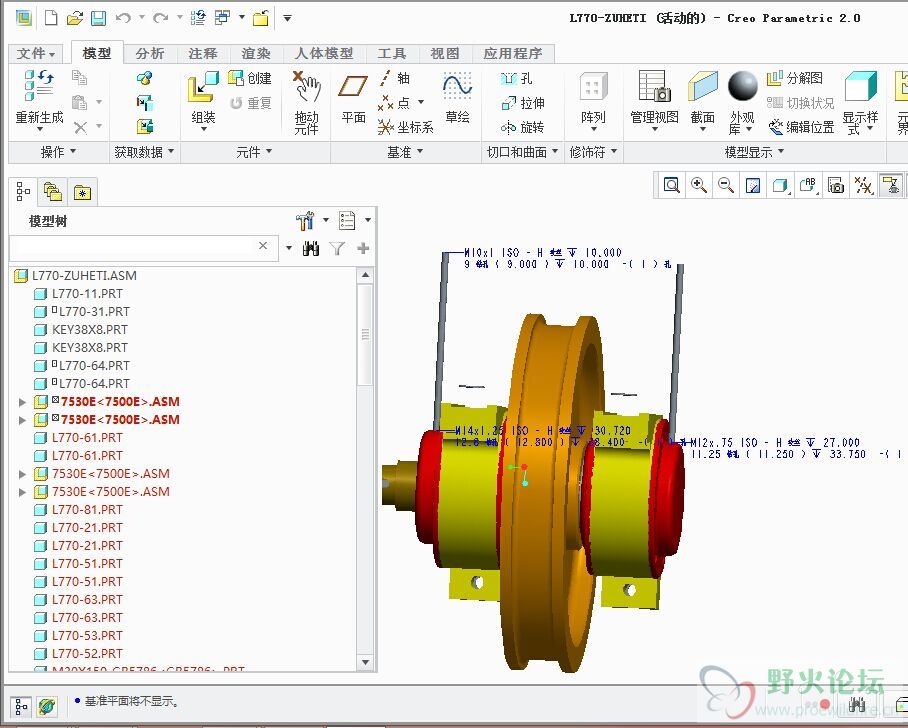Viewport: 908px width, 728px height.
Task: Click the Exploded View (分解图) button
Action: point(794,78)
